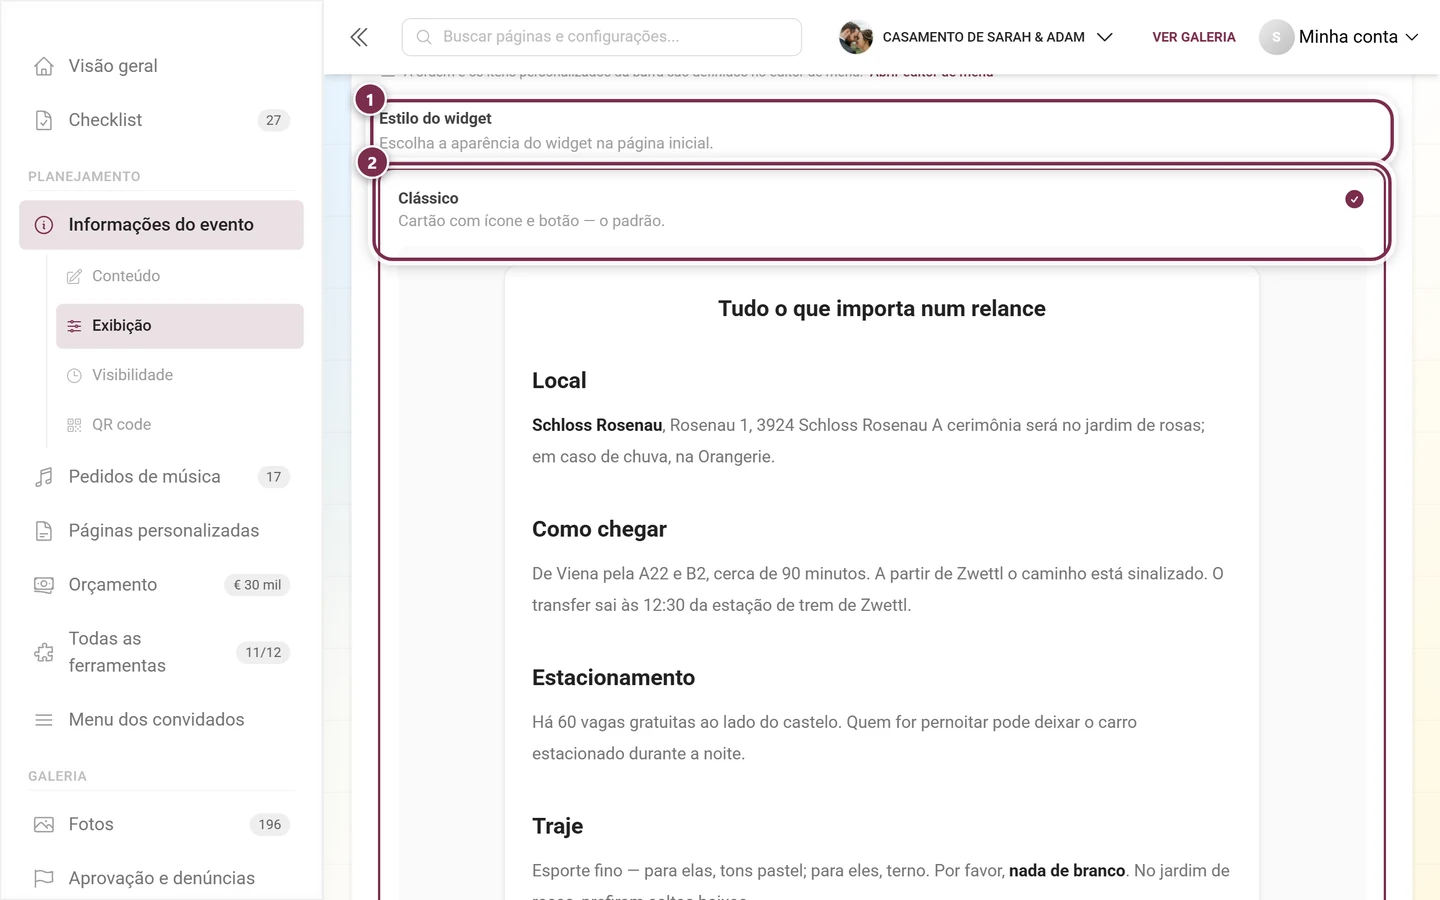Image resolution: width=1440 pixels, height=900 pixels.
Task: Click the 27 badge on Checklist
Action: click(x=273, y=120)
